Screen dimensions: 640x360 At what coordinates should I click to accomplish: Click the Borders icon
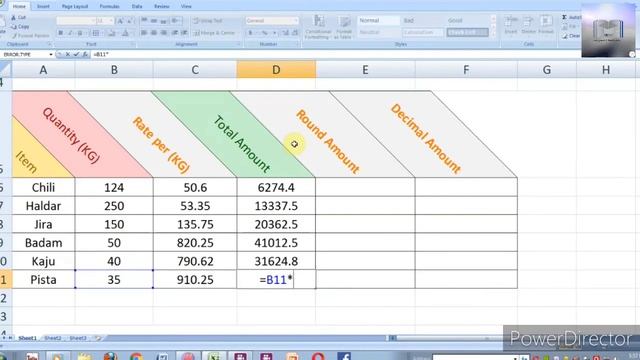(x=96, y=33)
